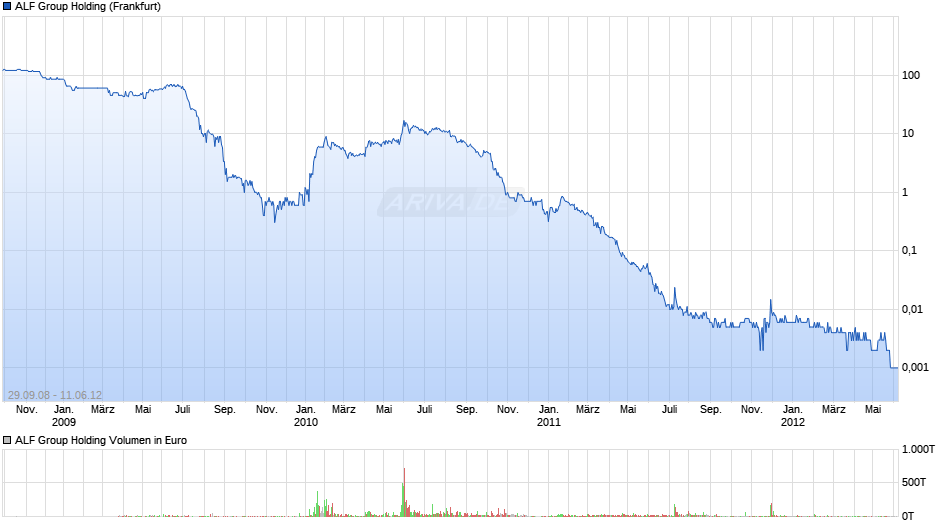Viewport: 940px width, 526px height.
Task: Click the volume axis label '1.000T'
Action: pyautogui.click(x=918, y=449)
